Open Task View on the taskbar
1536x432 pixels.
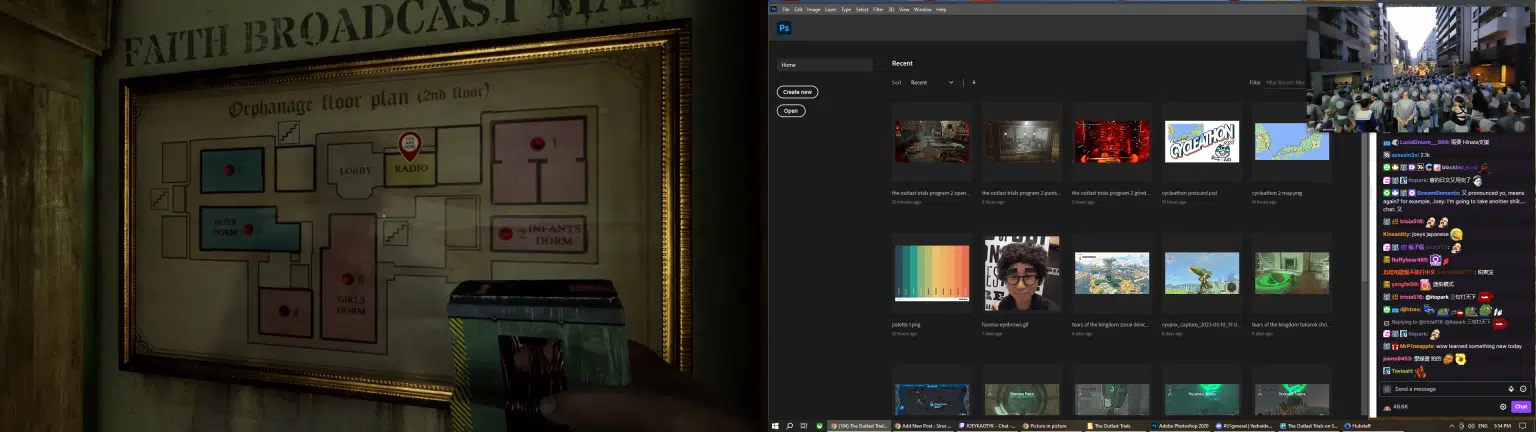pyautogui.click(x=804, y=426)
